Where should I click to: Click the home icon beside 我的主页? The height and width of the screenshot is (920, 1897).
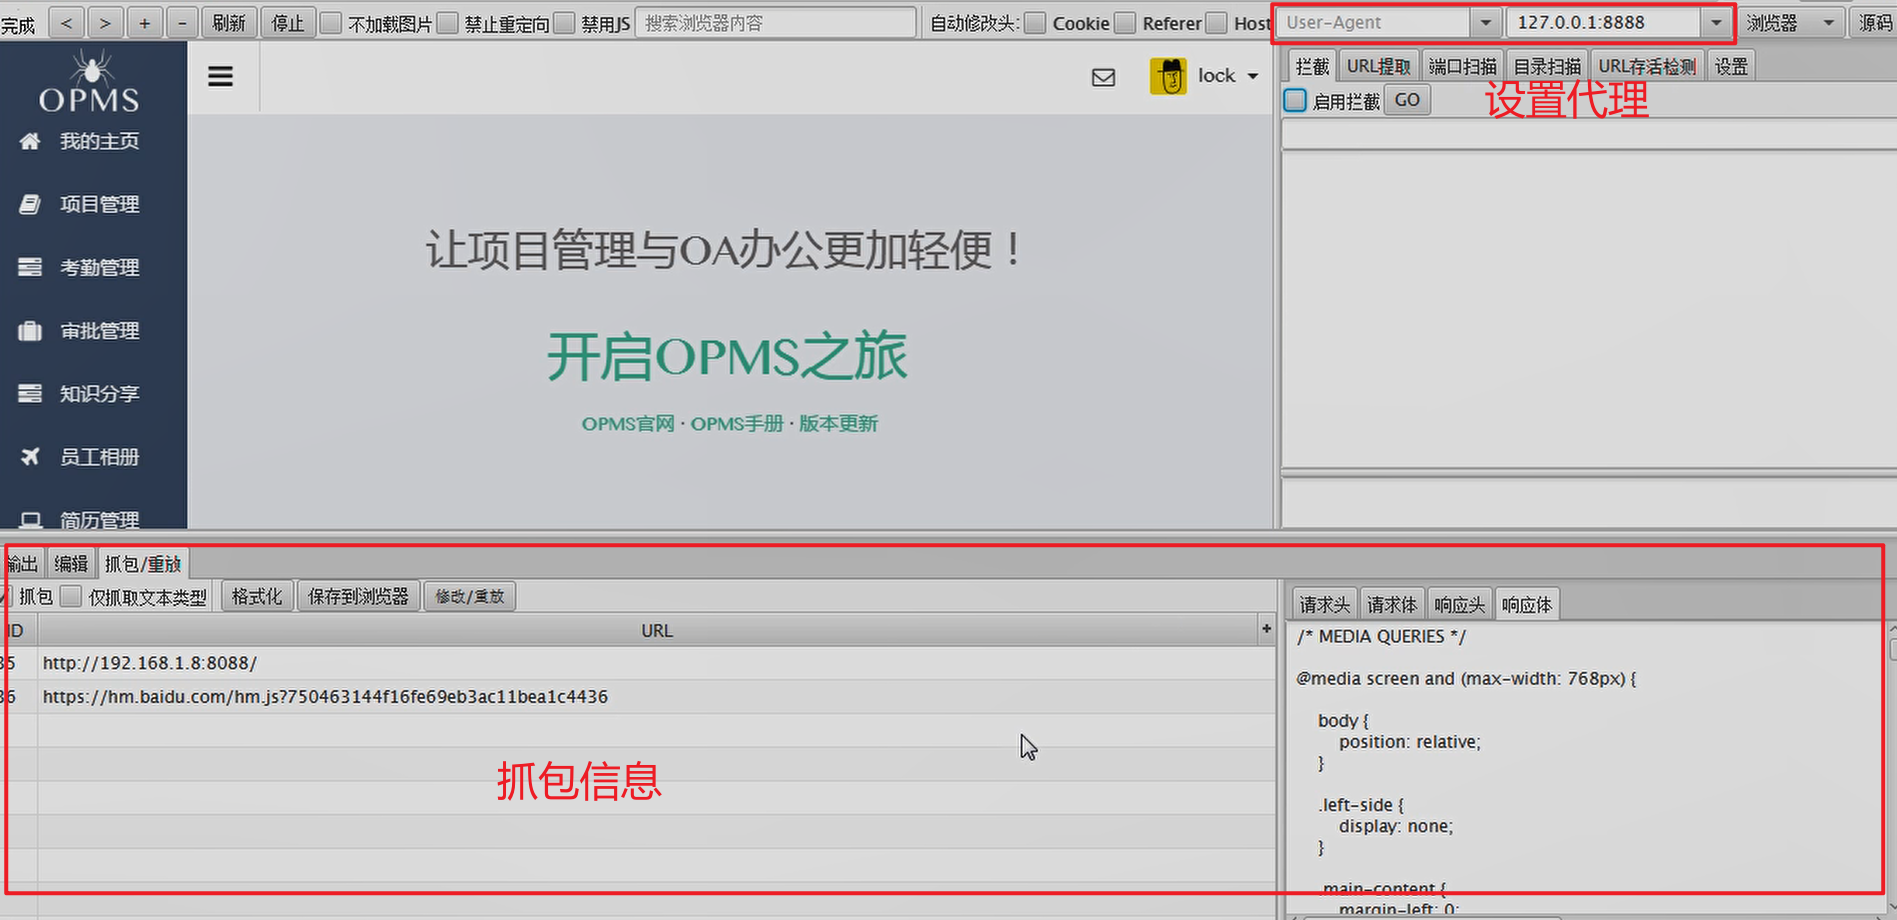click(30, 141)
